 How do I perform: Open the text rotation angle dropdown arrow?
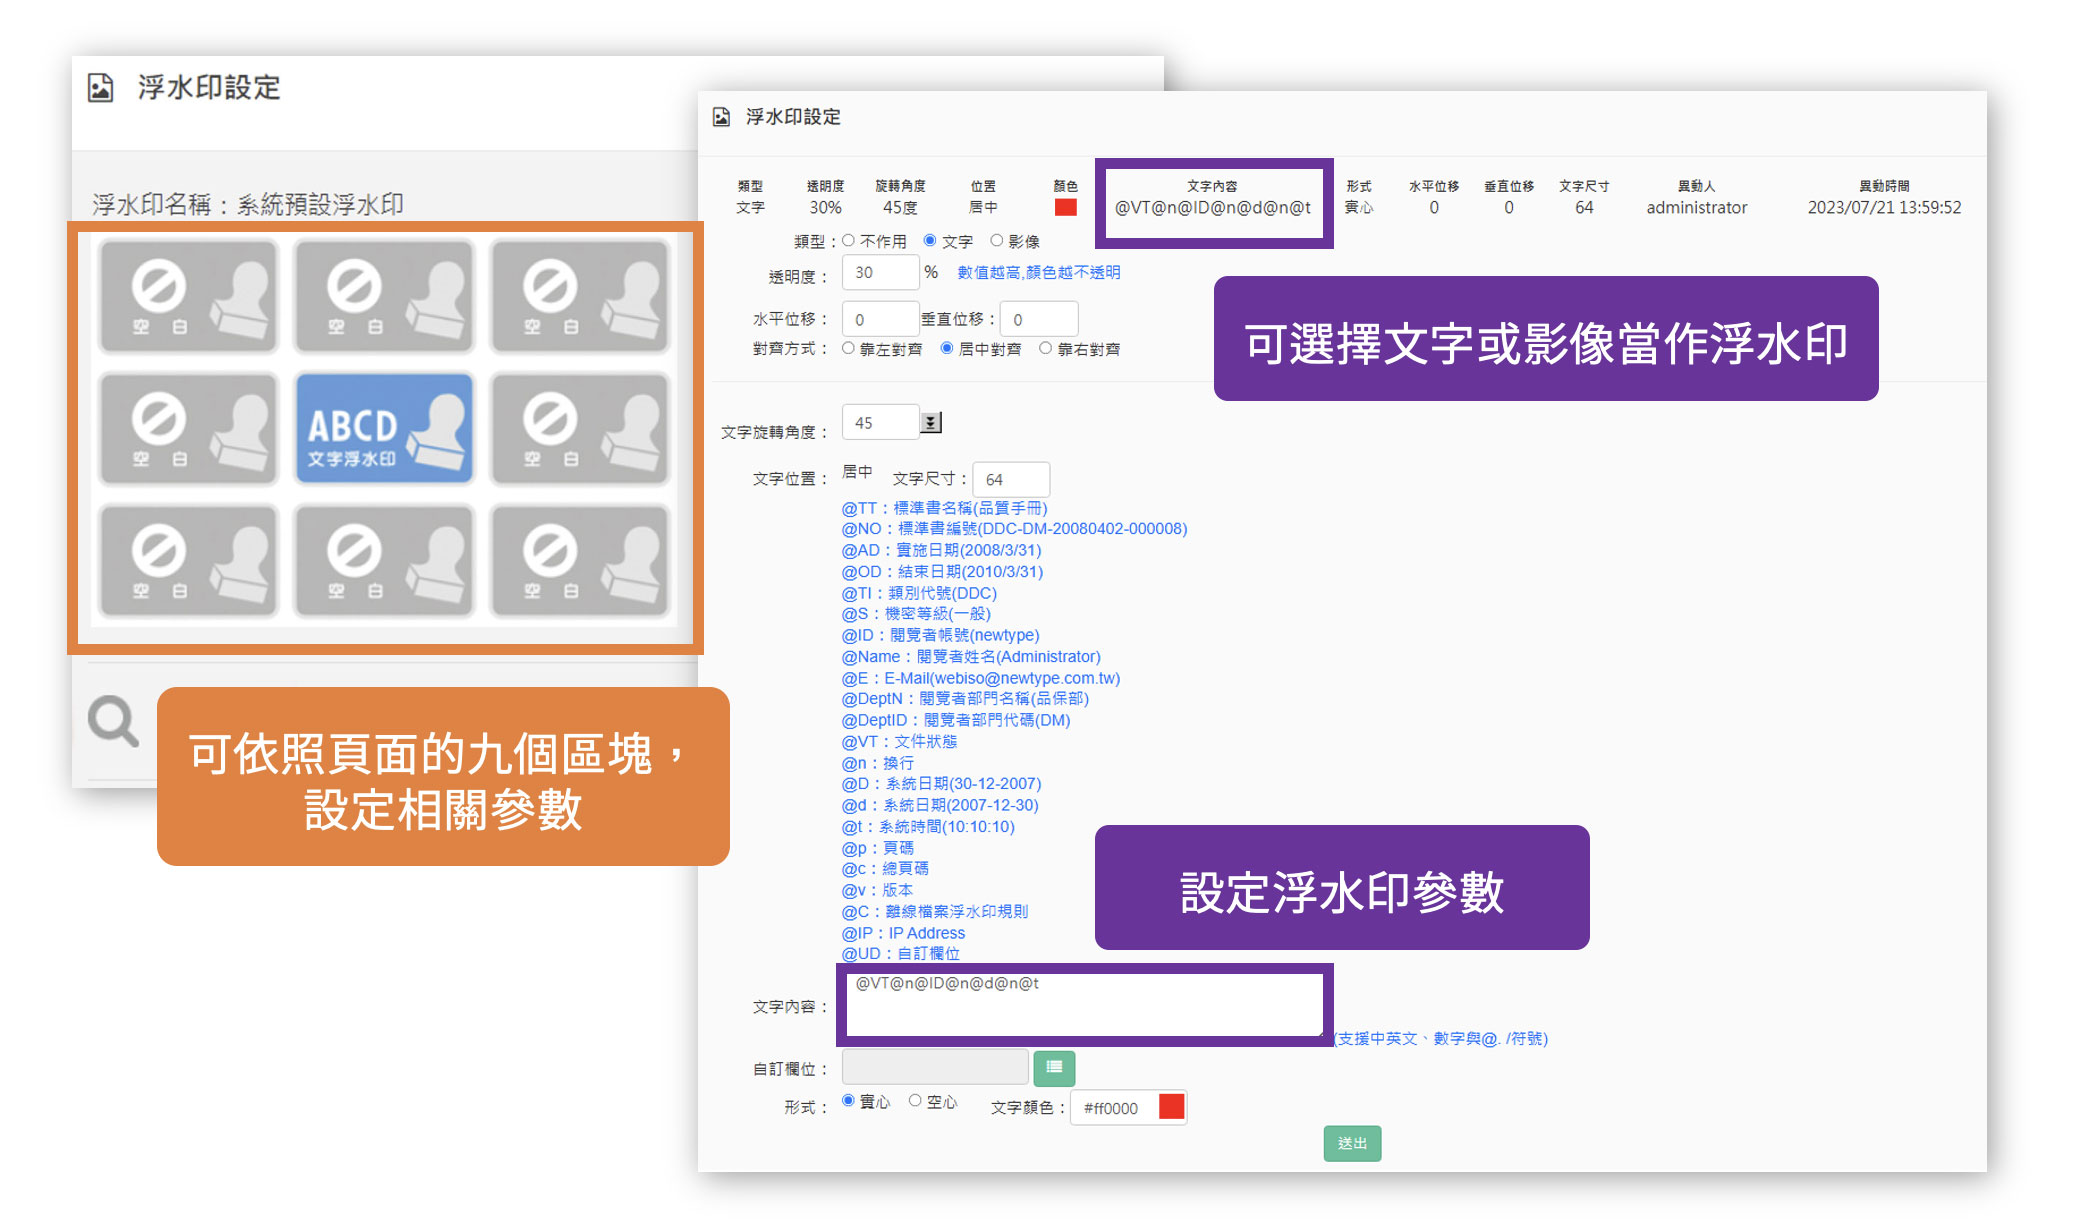(931, 423)
